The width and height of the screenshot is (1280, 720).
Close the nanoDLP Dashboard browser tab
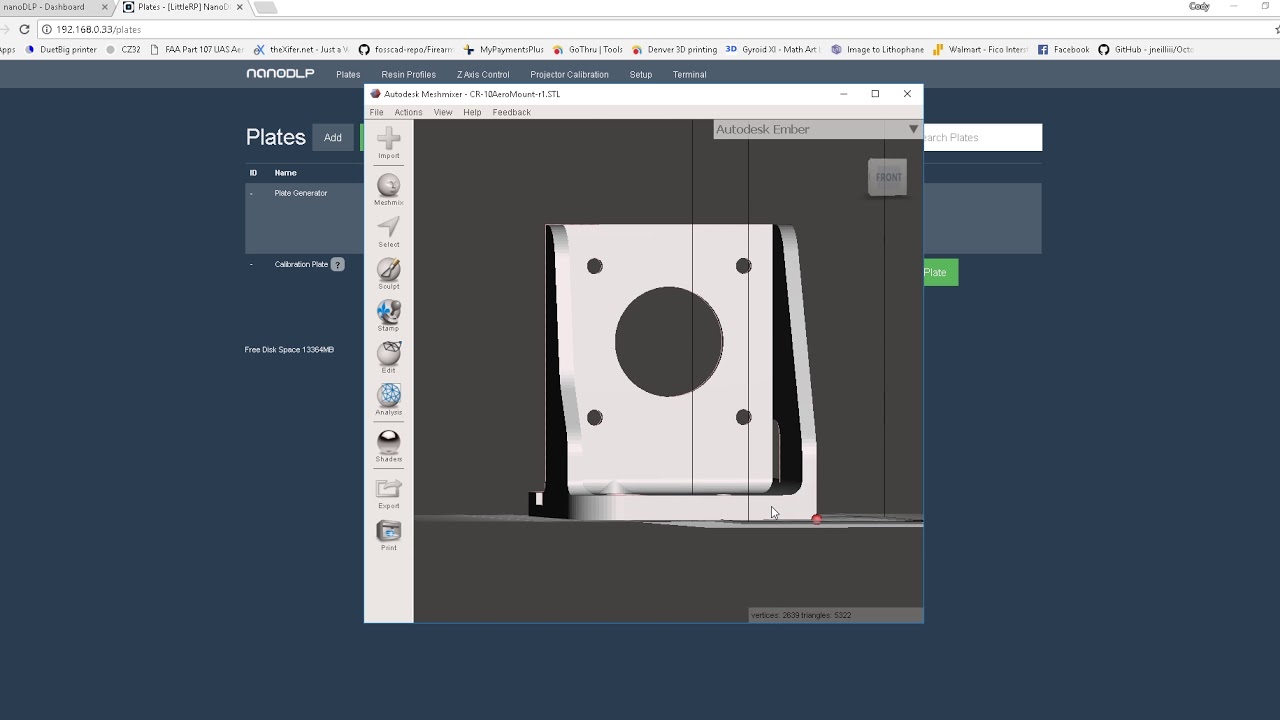click(104, 7)
